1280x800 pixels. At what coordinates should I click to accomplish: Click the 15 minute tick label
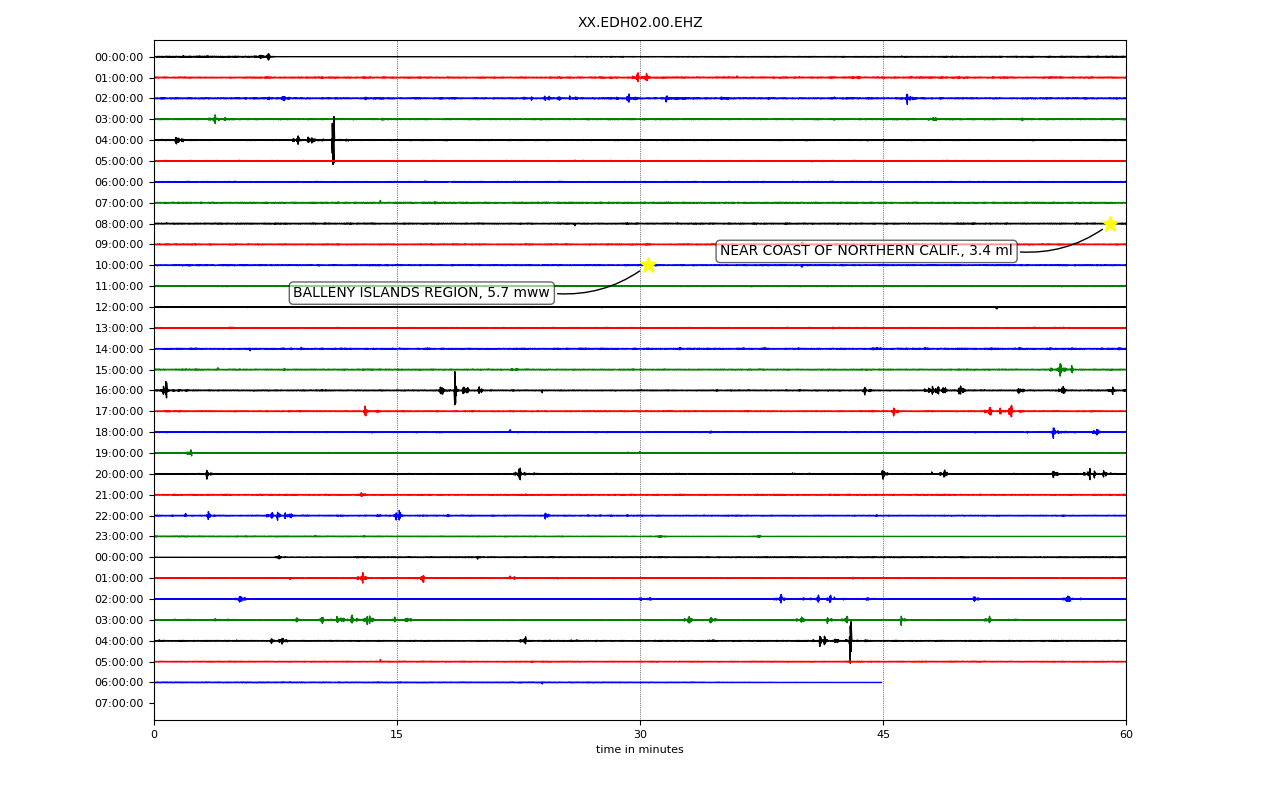point(397,735)
